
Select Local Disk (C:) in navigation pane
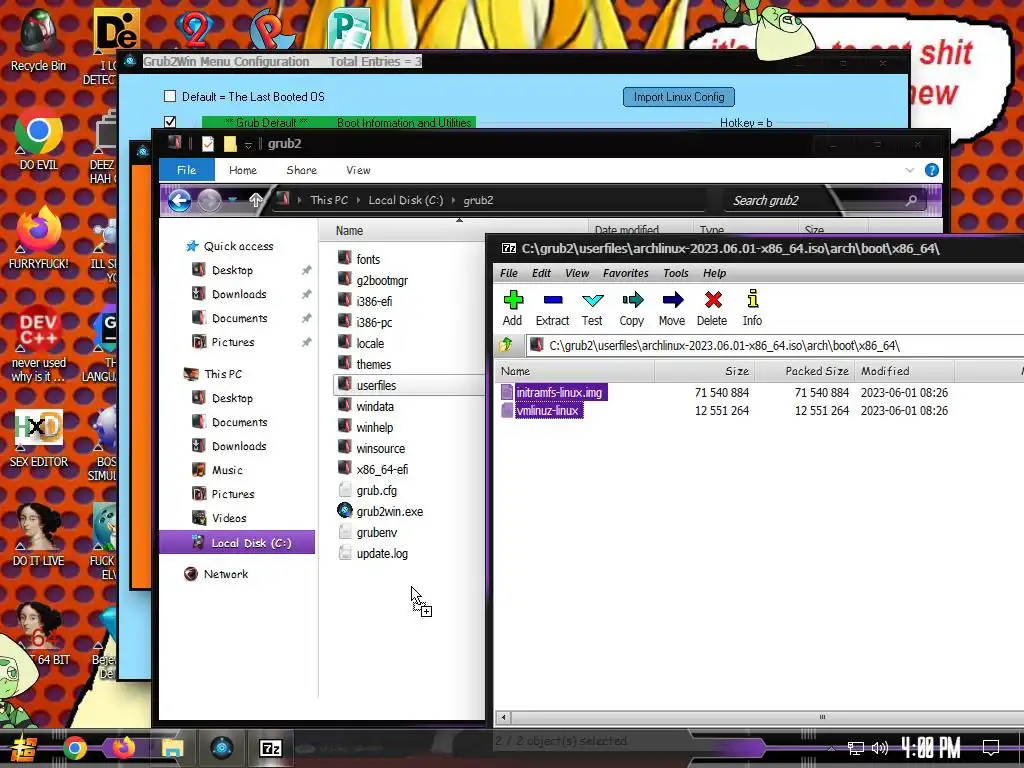click(237, 543)
